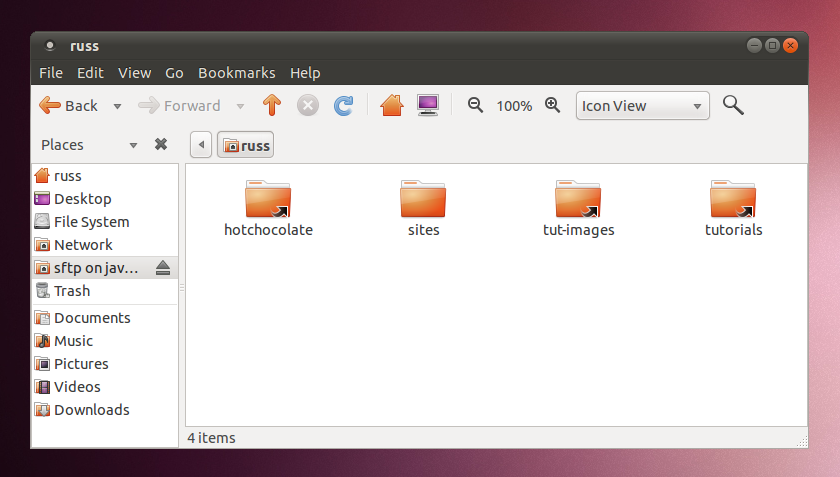
Task: Click the 4 items status text
Action: [x=211, y=438]
